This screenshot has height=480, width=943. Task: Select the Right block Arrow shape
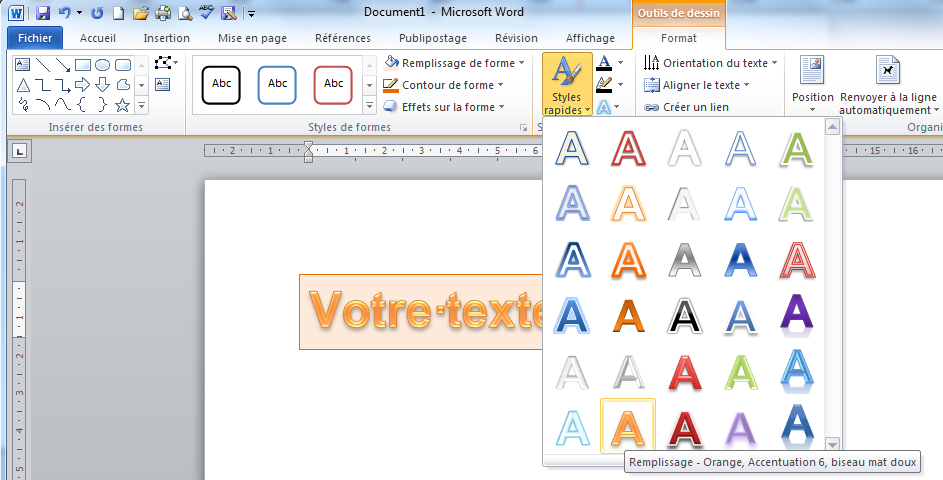[82, 85]
